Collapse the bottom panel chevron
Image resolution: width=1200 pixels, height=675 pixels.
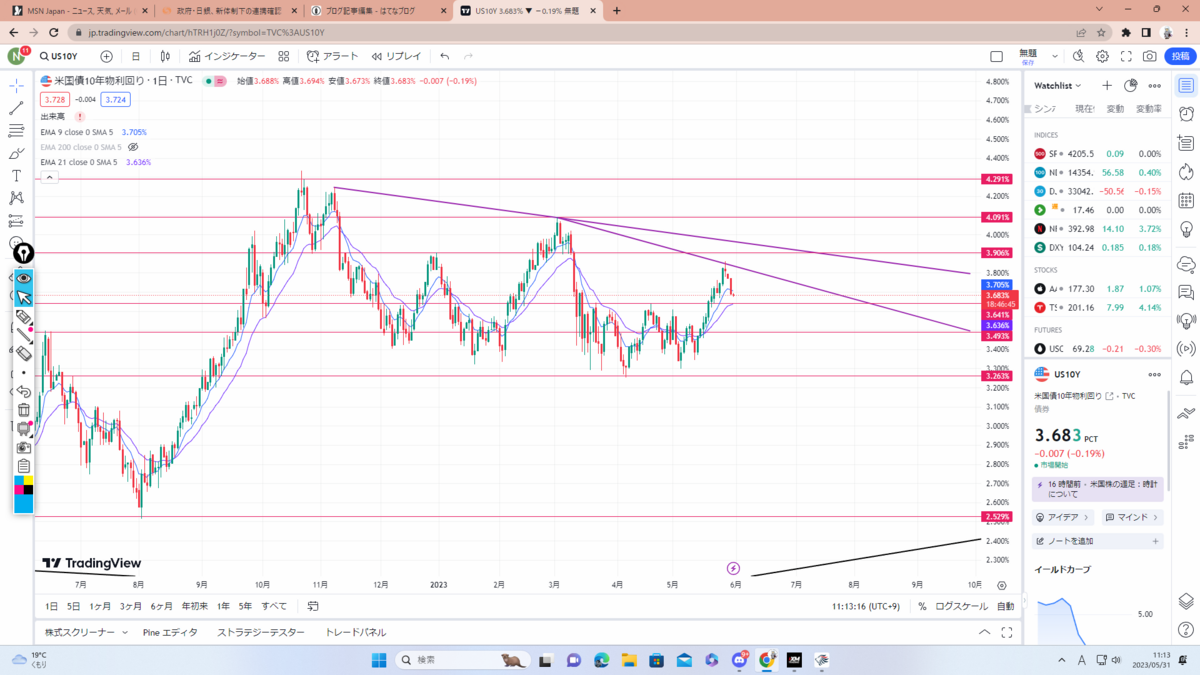pyautogui.click(x=985, y=632)
